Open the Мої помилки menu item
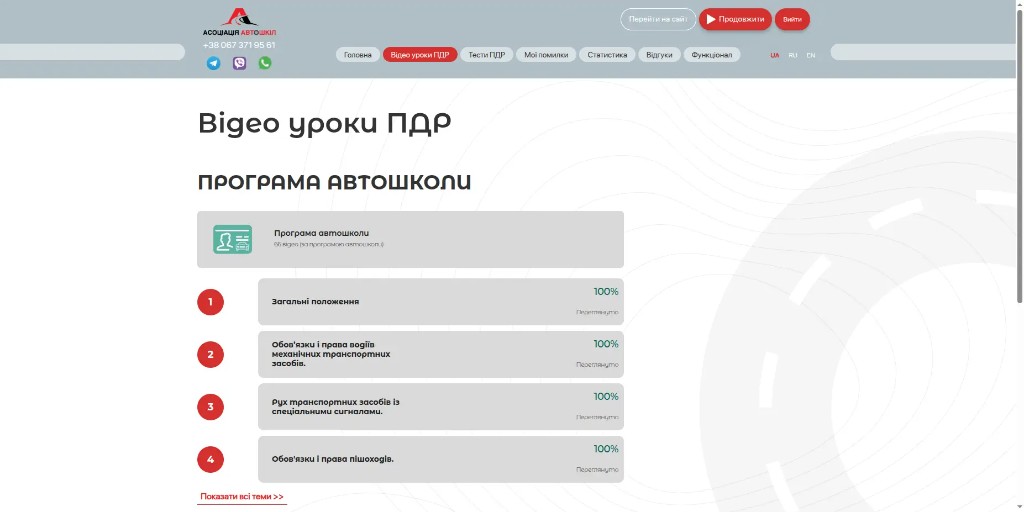Image resolution: width=1024 pixels, height=512 pixels. [x=546, y=55]
